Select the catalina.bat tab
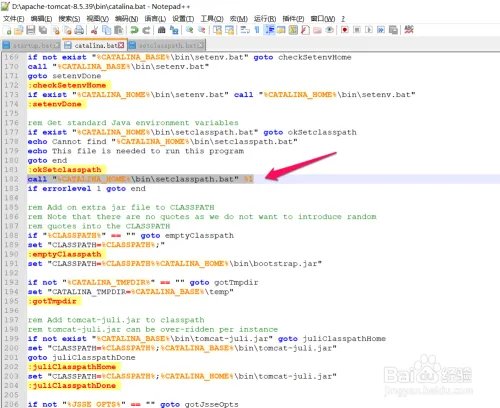 pyautogui.click(x=95, y=45)
